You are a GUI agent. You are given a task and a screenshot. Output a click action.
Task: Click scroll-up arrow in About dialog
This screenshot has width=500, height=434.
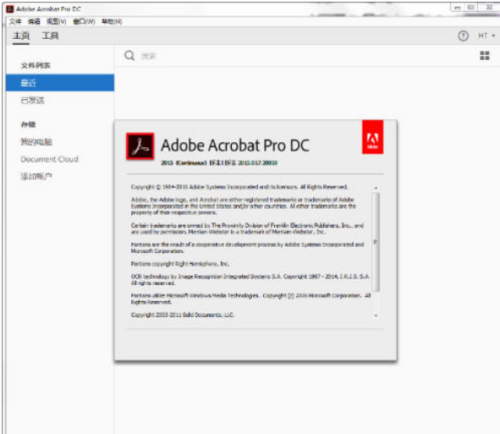376,188
